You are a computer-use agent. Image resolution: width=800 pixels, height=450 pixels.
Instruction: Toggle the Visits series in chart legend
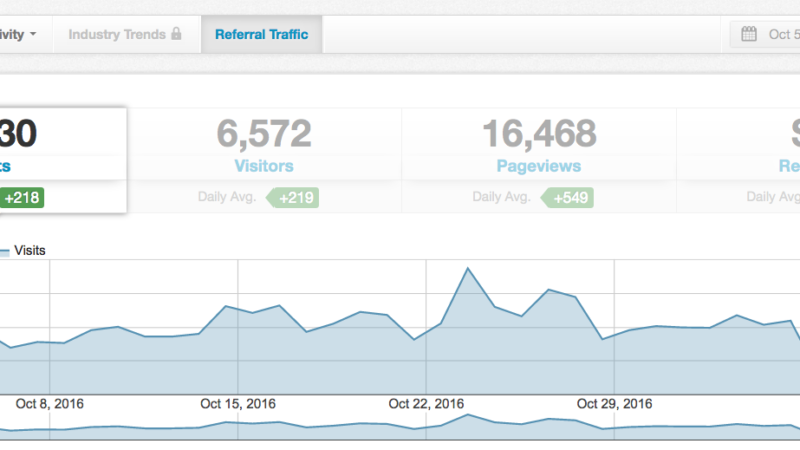(30, 250)
